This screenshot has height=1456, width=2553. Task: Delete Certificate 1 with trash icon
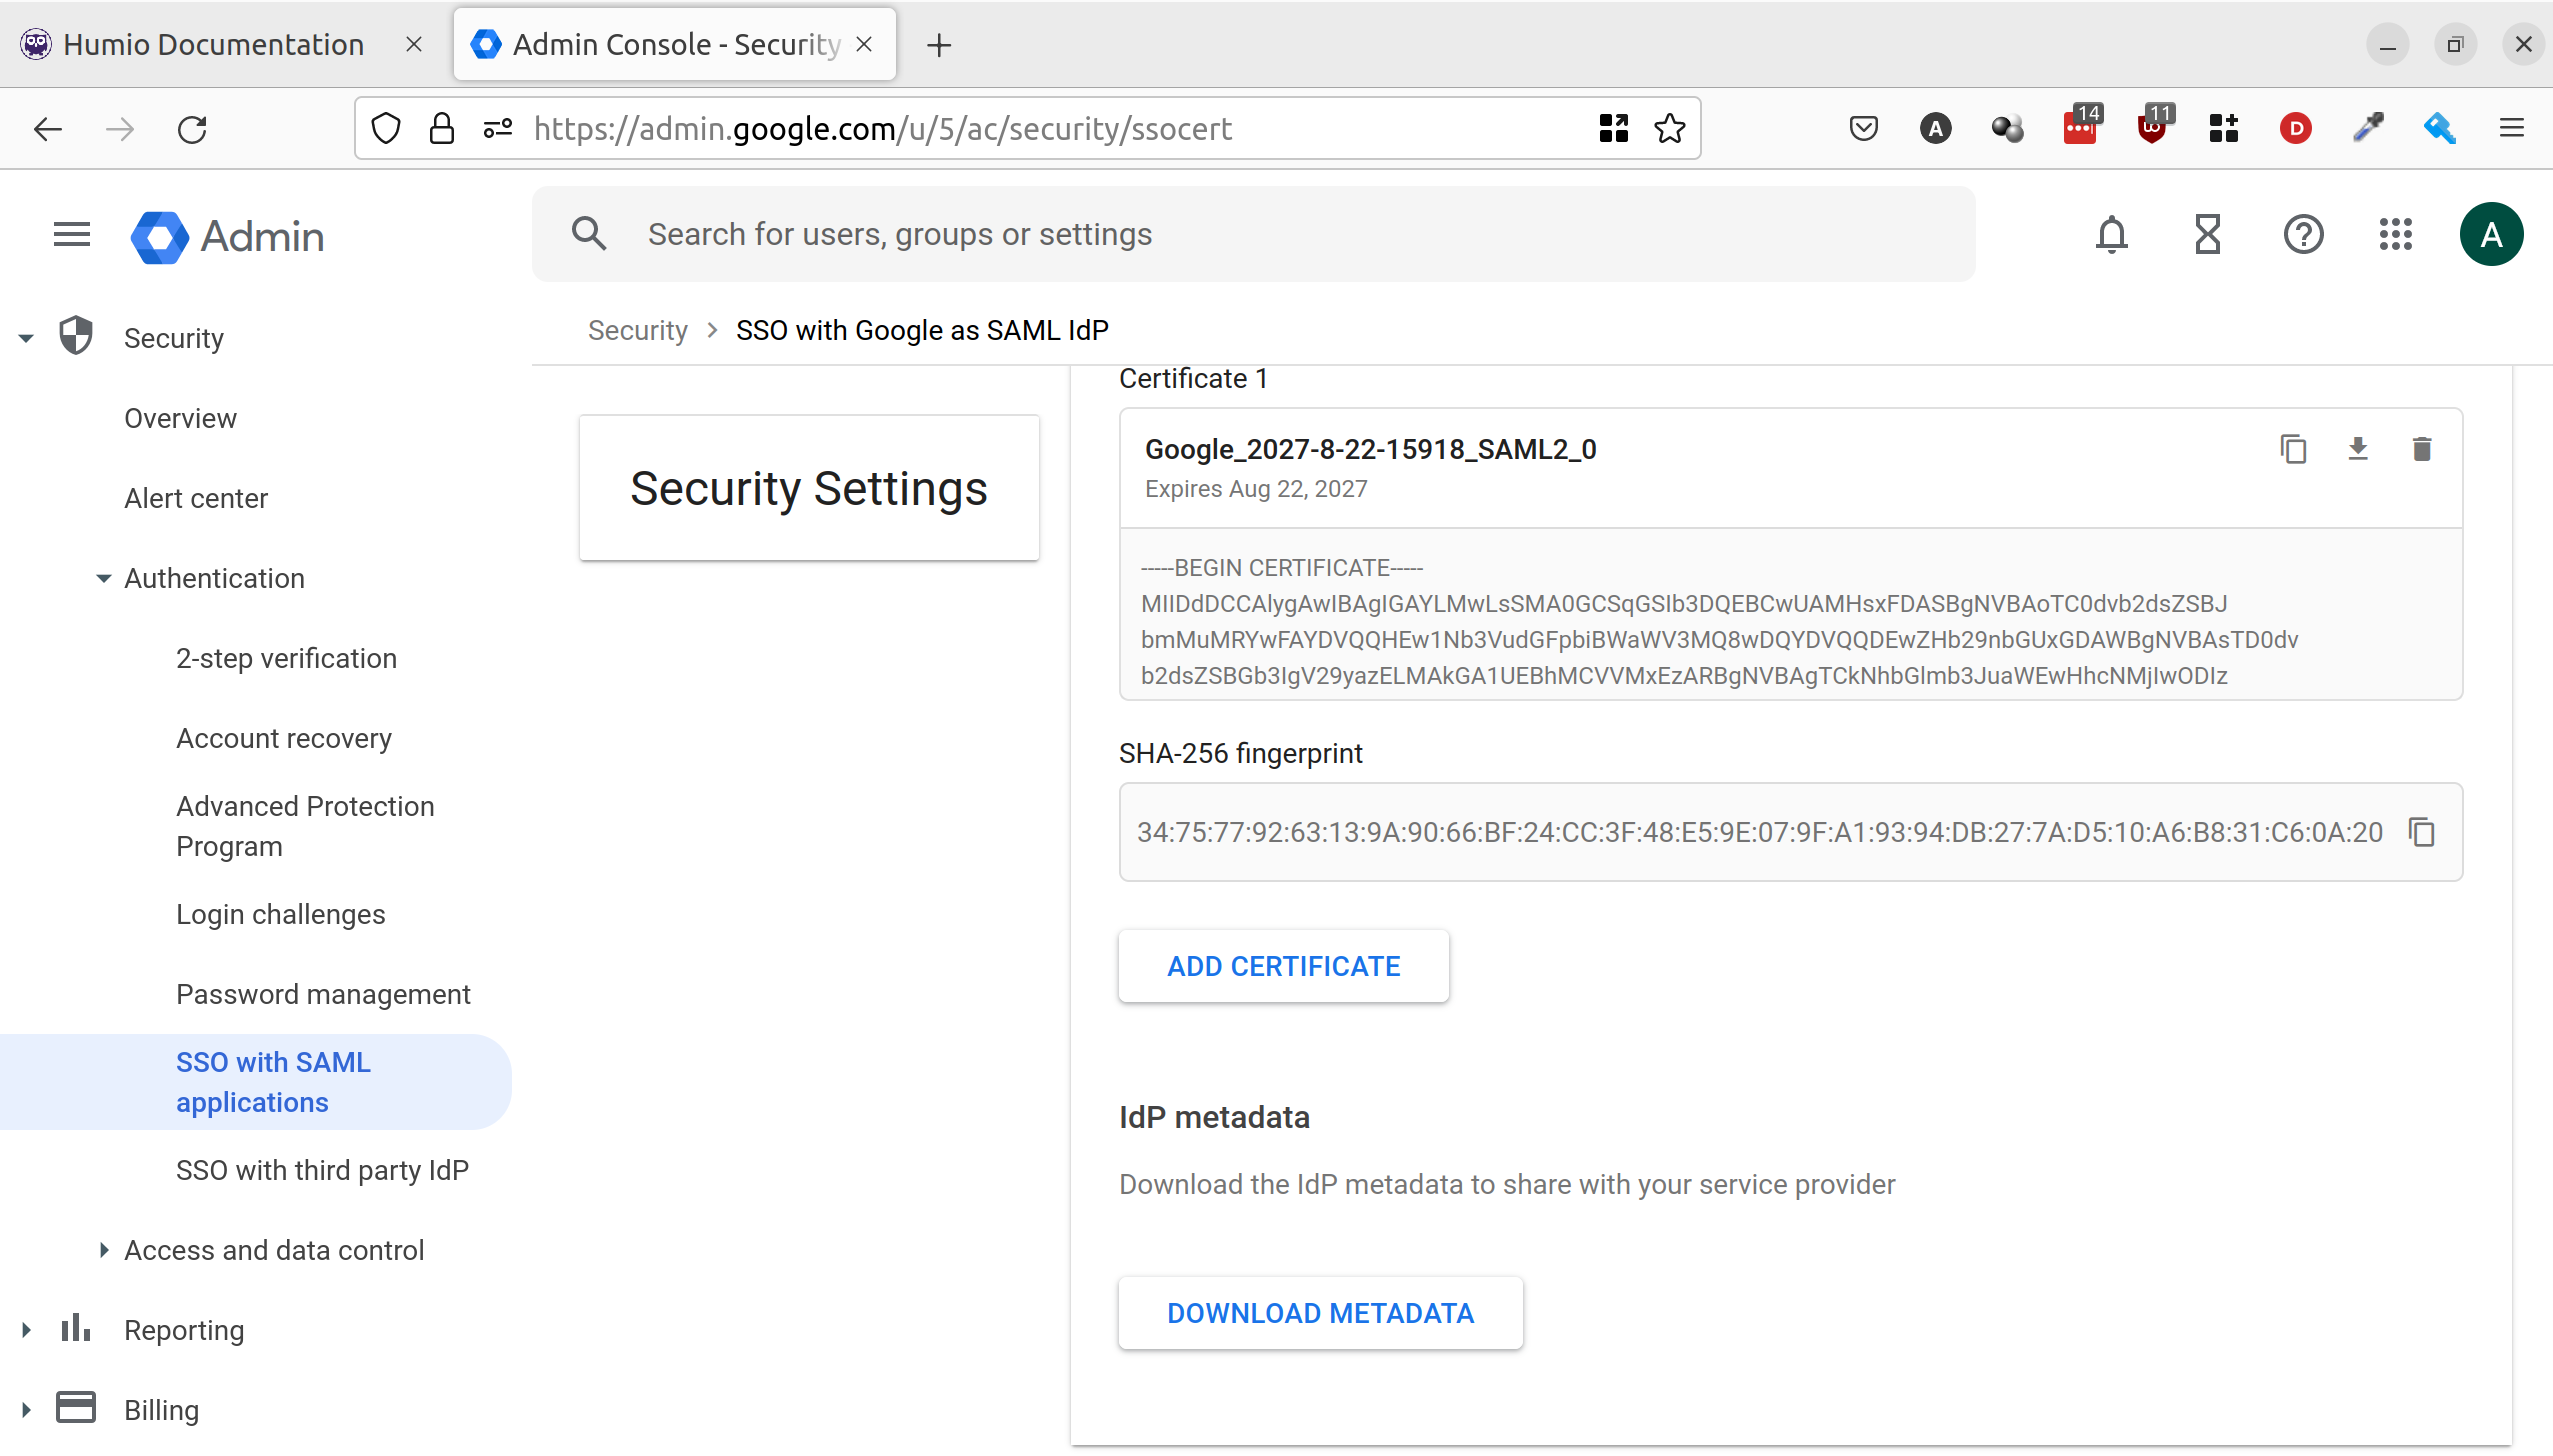(2421, 449)
